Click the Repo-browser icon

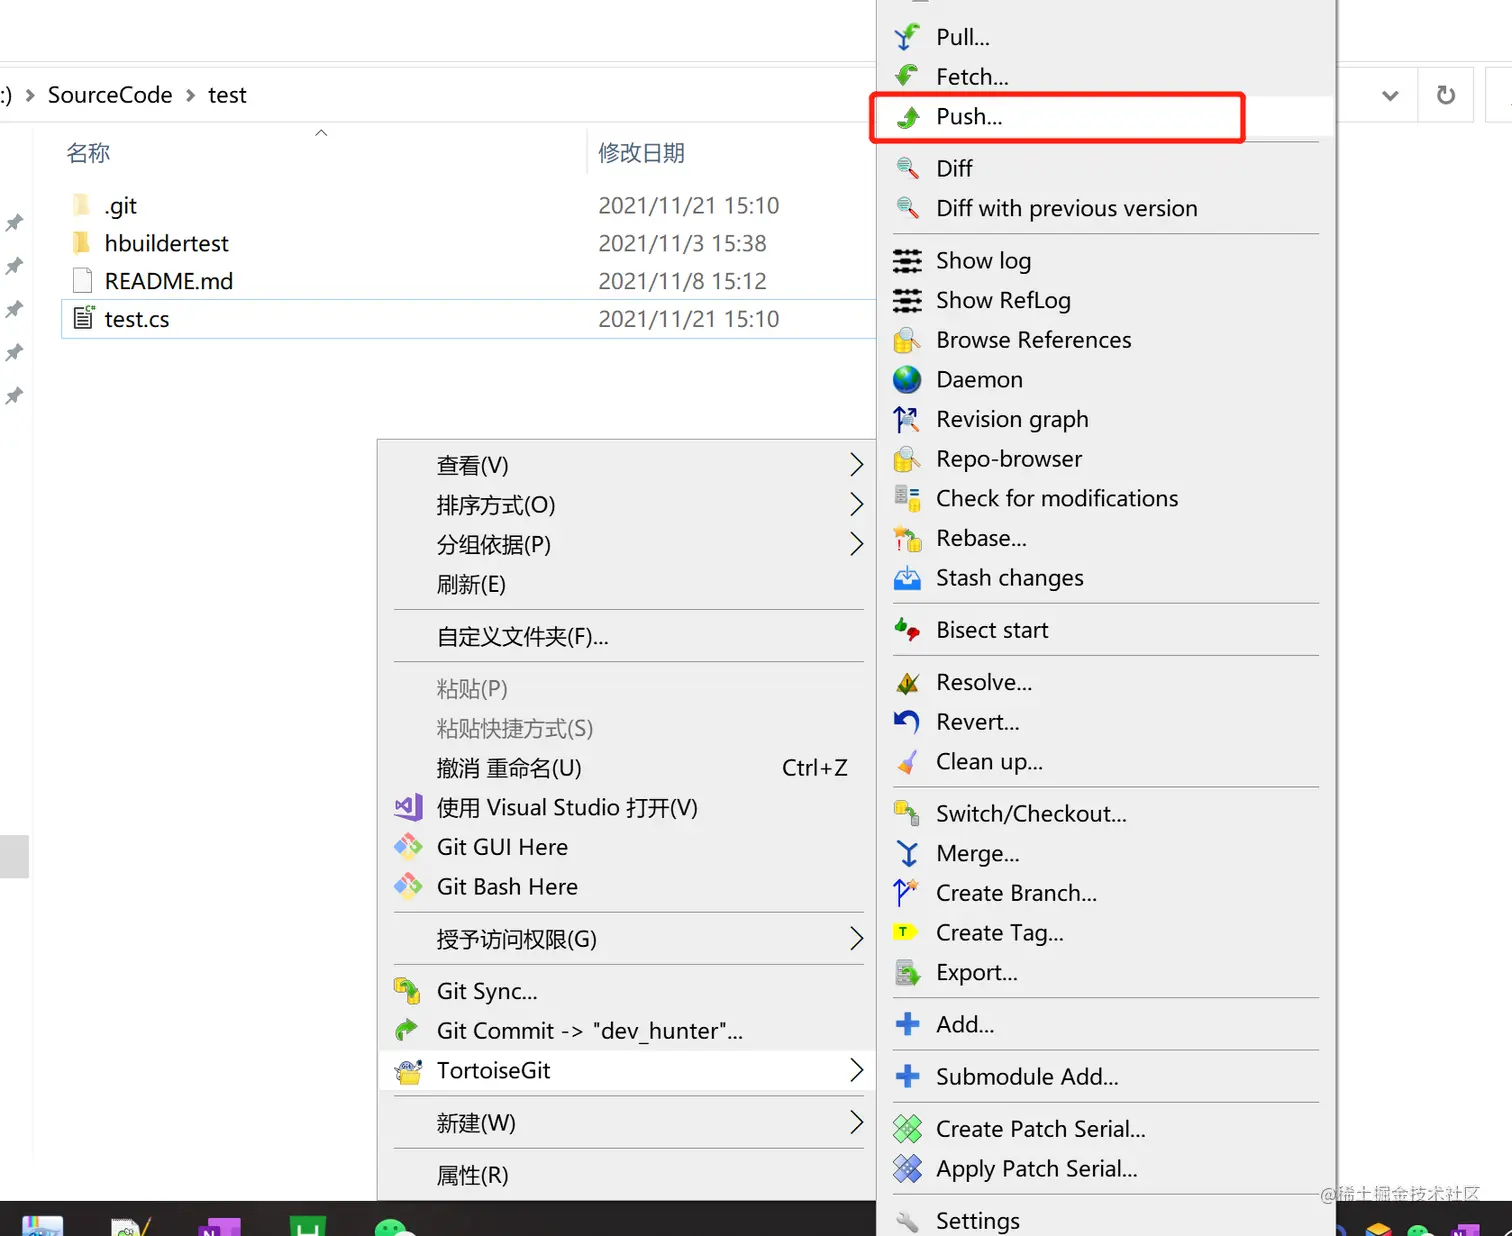coord(907,459)
